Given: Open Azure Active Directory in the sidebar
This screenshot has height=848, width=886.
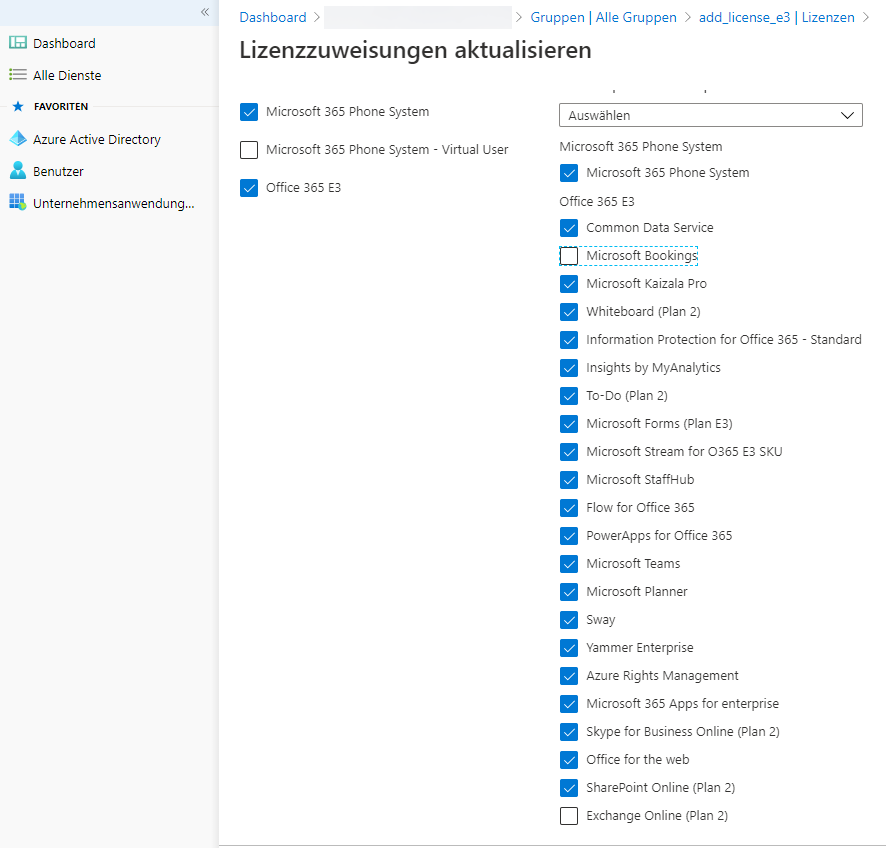Looking at the screenshot, I should pyautogui.click(x=97, y=140).
